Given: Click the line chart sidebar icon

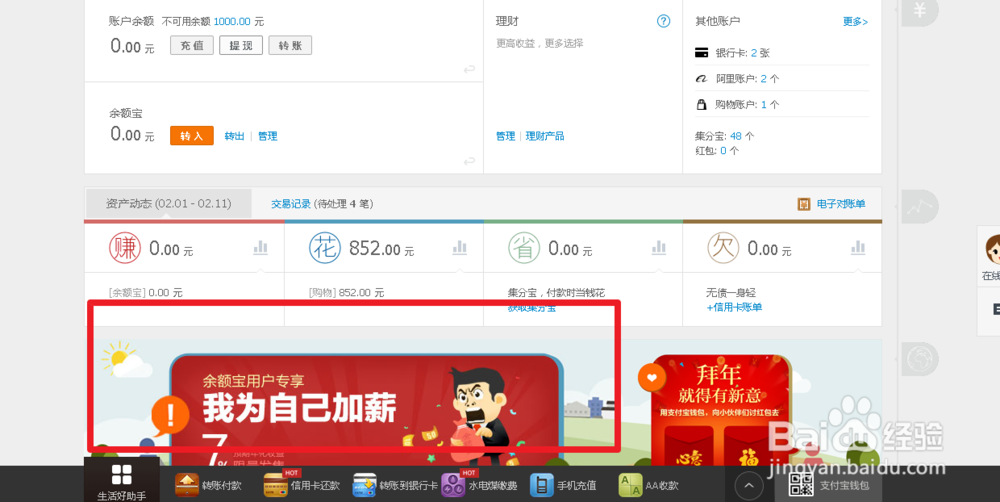Looking at the screenshot, I should pos(920,206).
